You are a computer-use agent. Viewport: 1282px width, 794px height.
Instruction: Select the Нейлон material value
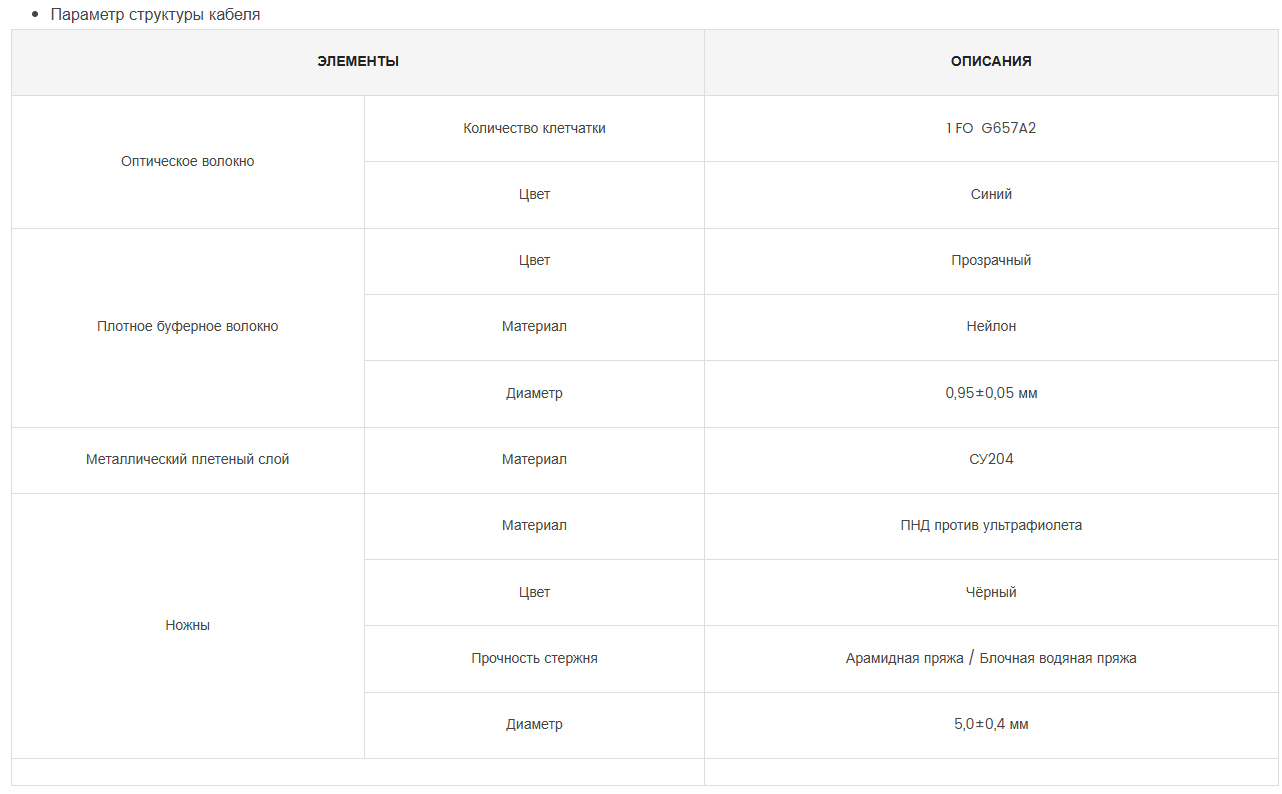tap(991, 327)
